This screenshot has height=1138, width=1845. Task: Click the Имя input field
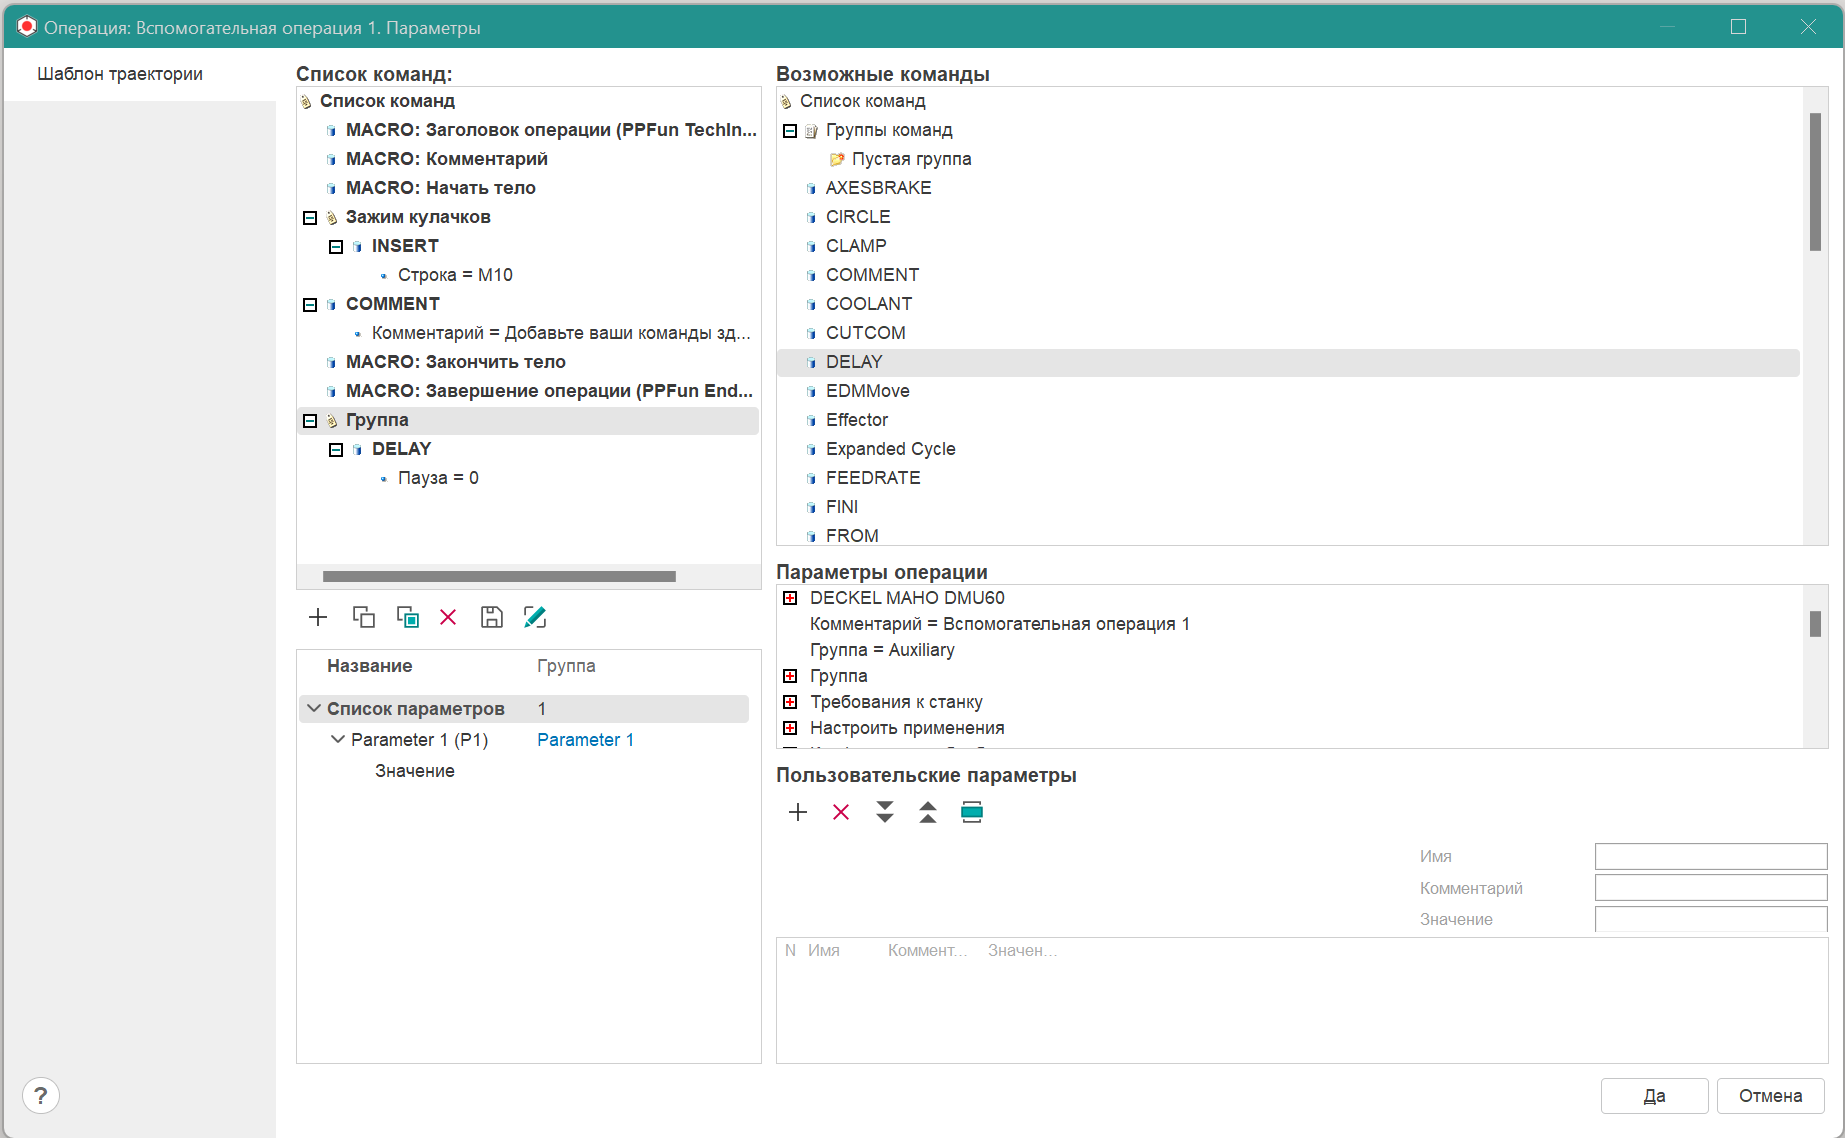tap(1710, 856)
